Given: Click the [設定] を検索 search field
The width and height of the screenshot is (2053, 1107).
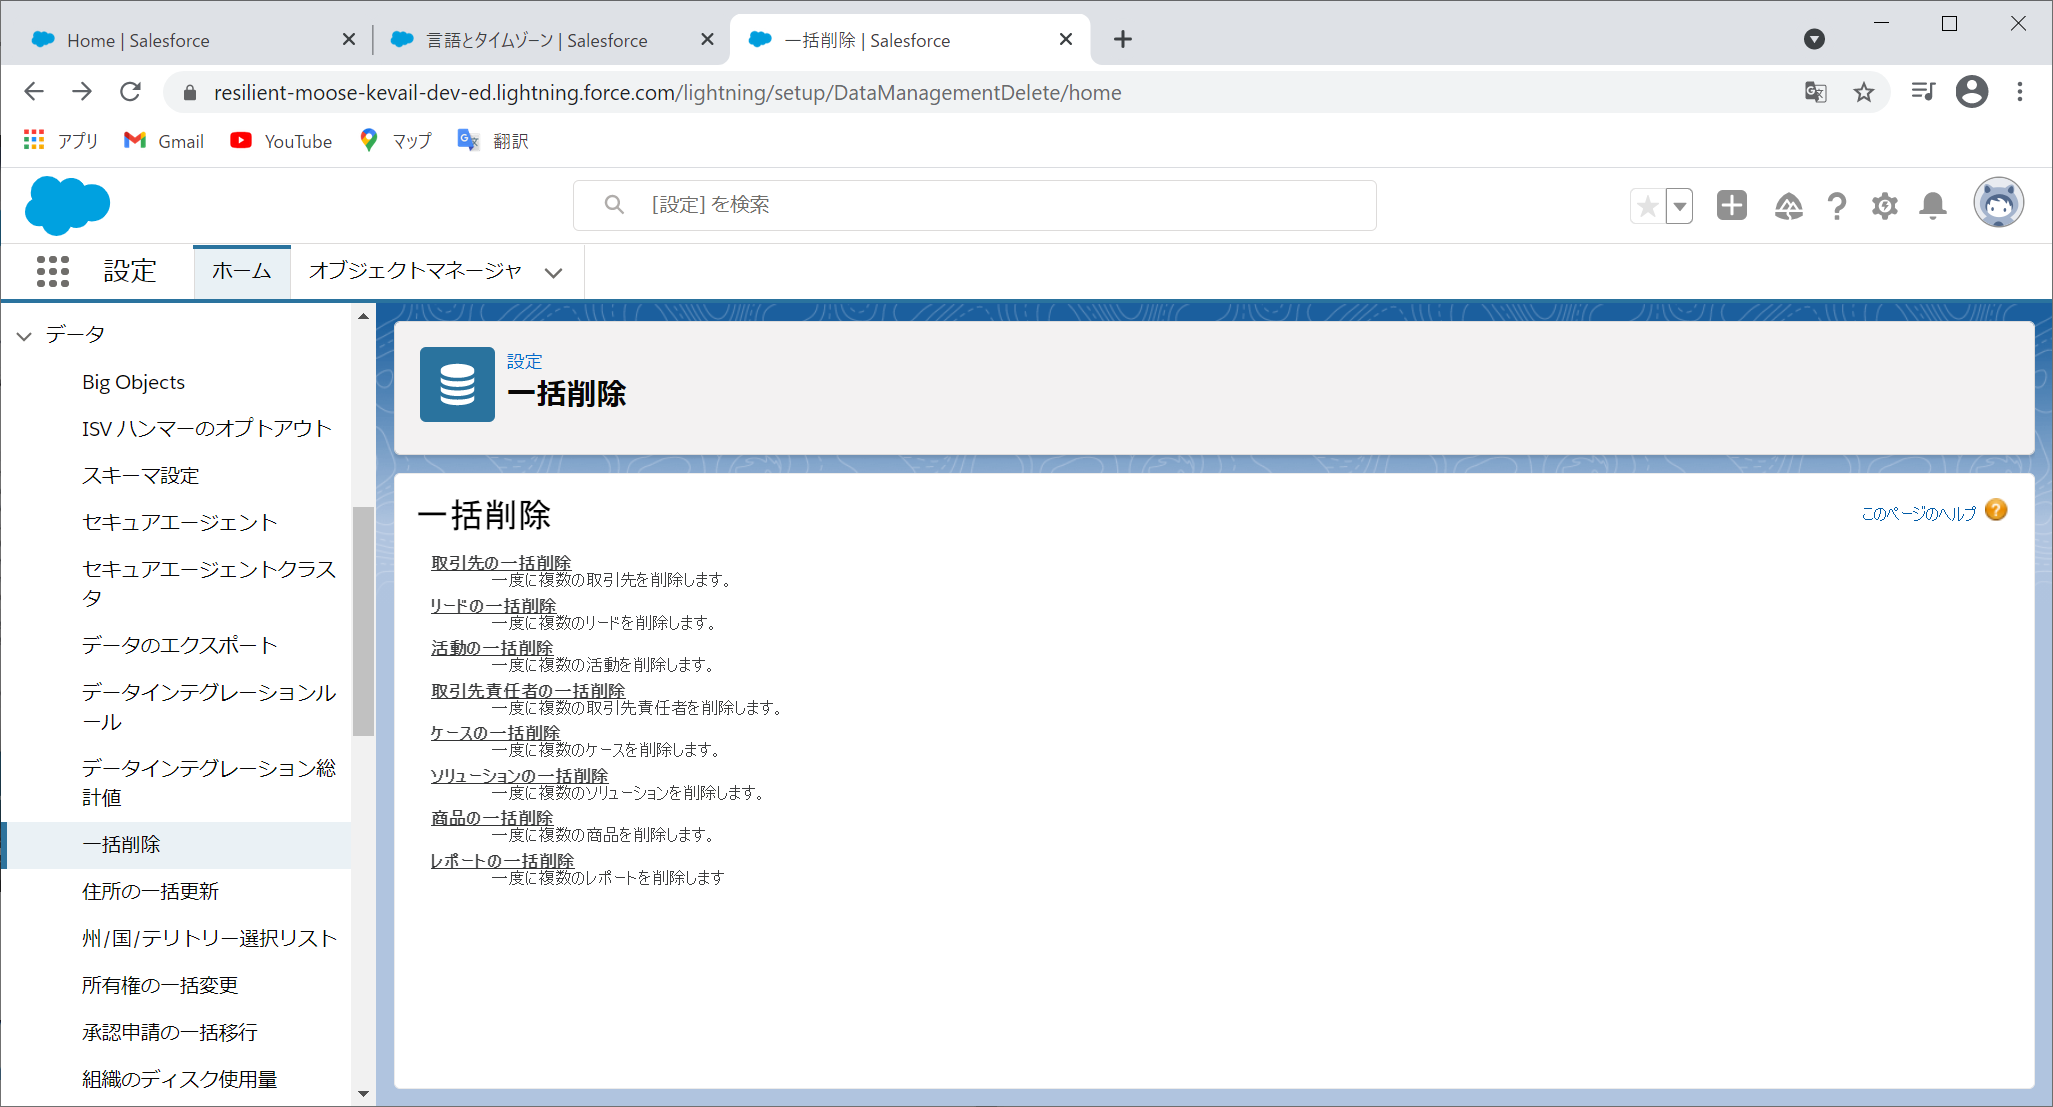Looking at the screenshot, I should point(975,205).
